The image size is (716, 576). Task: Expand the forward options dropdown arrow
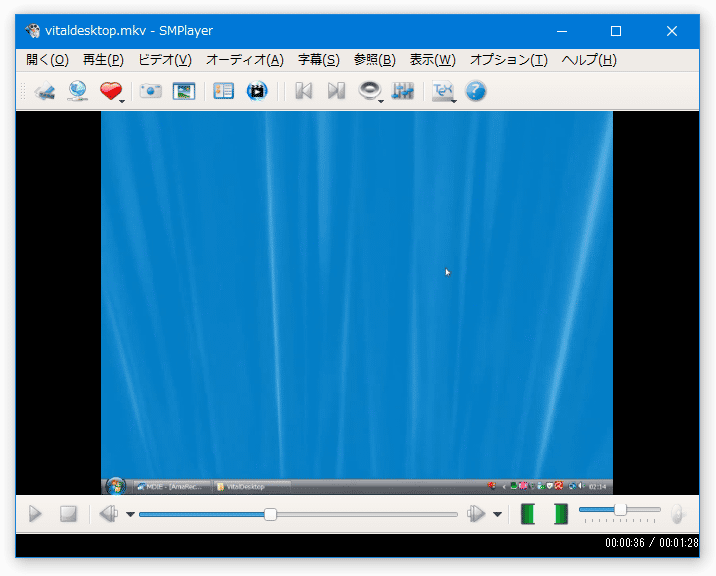click(x=497, y=514)
